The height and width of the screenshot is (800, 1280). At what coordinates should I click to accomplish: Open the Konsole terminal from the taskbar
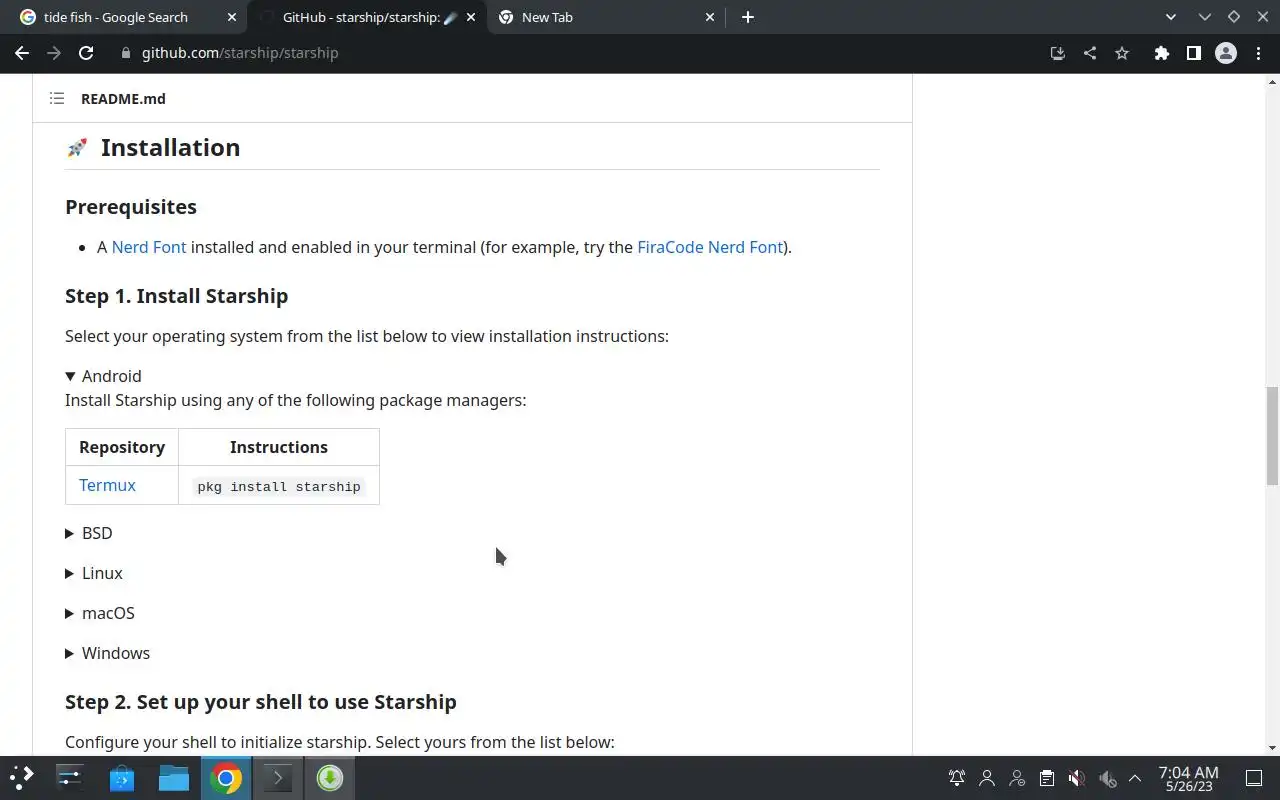click(x=278, y=777)
